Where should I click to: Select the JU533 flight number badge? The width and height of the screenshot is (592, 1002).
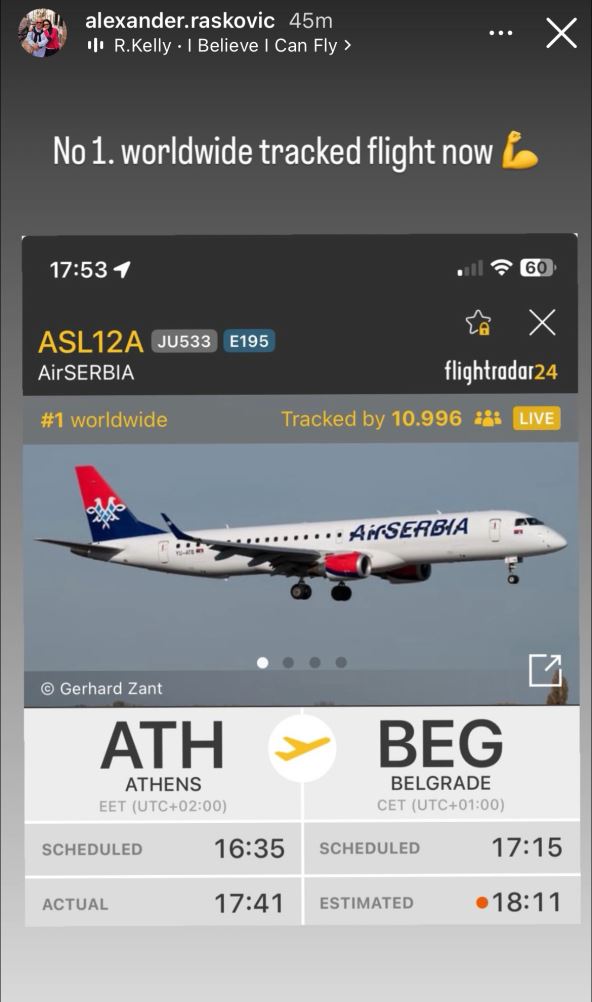184,341
